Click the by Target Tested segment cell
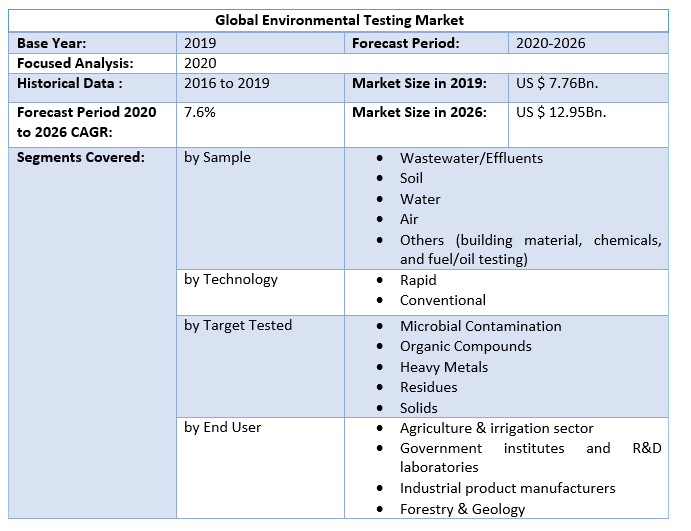691x531 pixels. pyautogui.click(x=238, y=325)
